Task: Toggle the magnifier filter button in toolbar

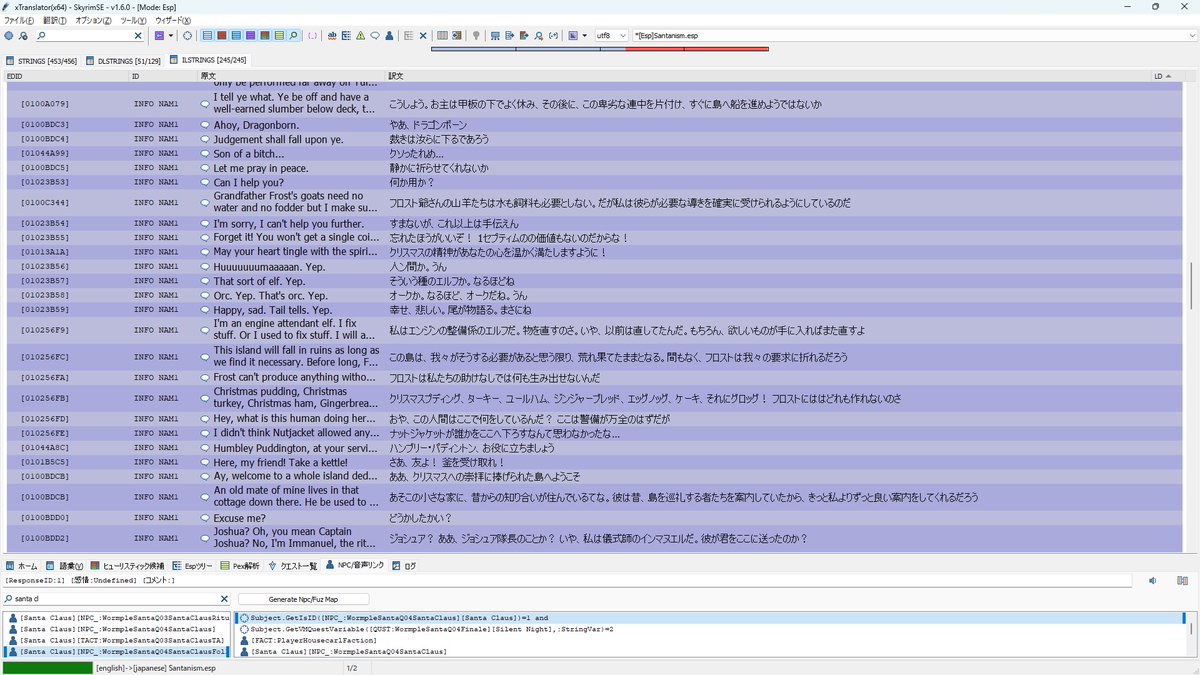Action: pyautogui.click(x=293, y=35)
